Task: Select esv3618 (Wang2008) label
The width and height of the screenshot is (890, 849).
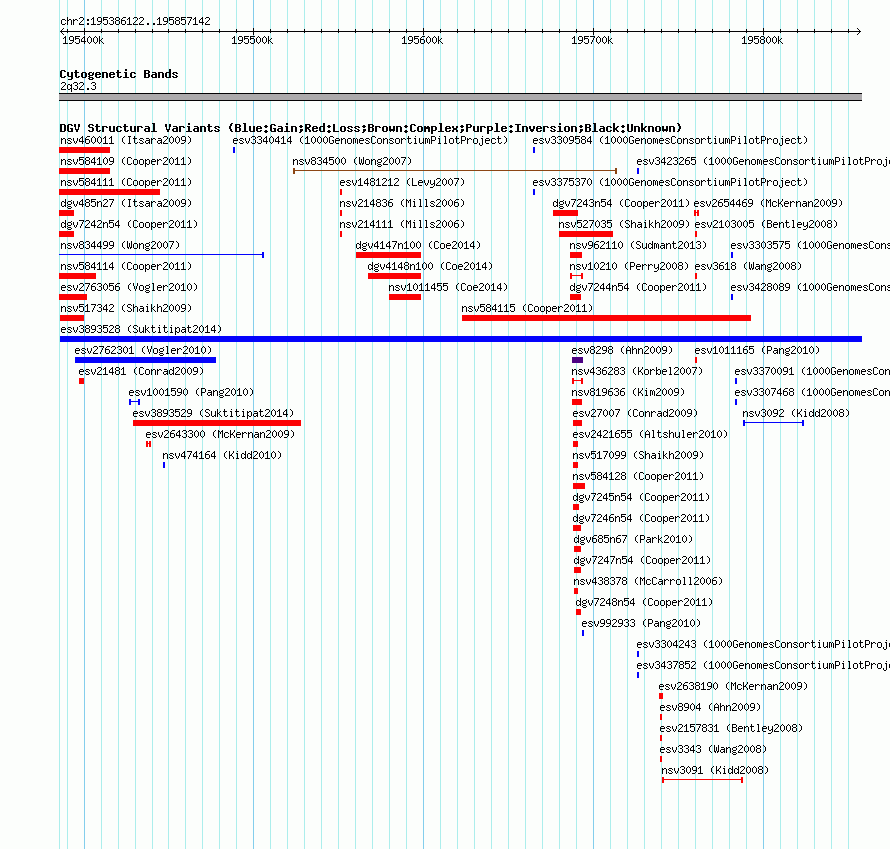Action: tap(748, 266)
